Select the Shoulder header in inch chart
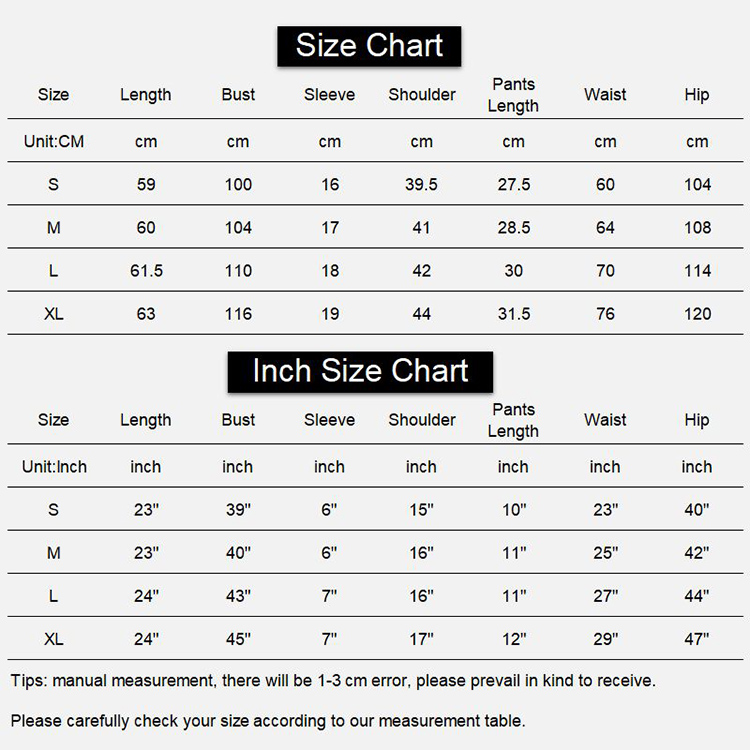 click(422, 420)
